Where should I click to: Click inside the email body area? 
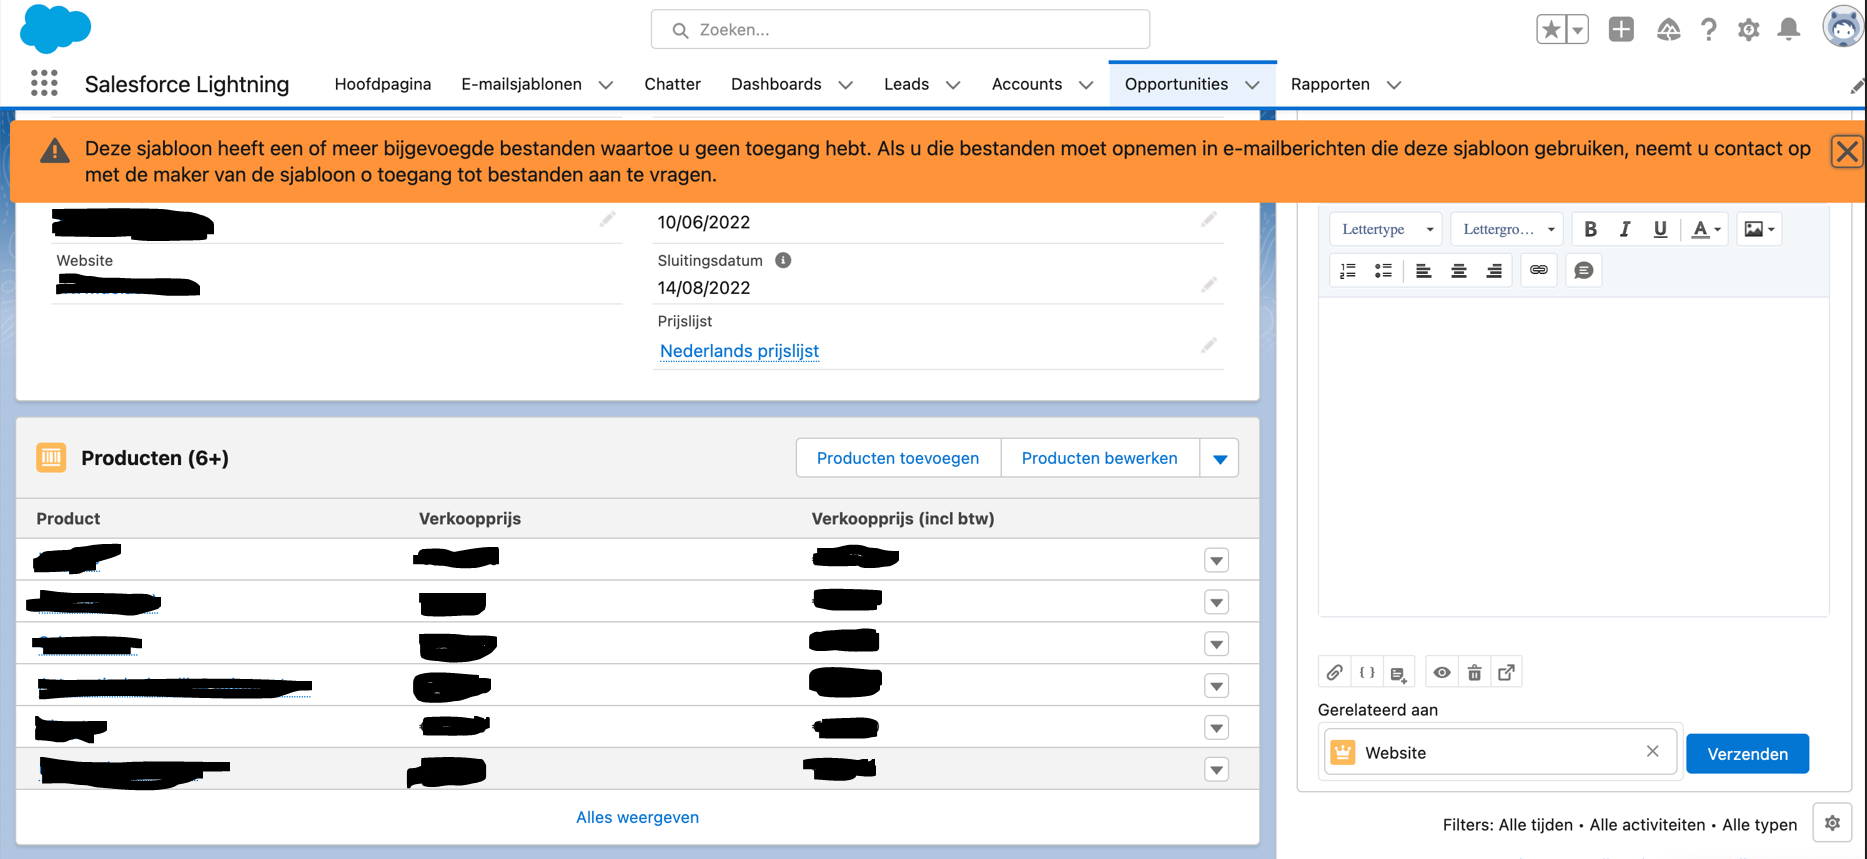(1573, 456)
